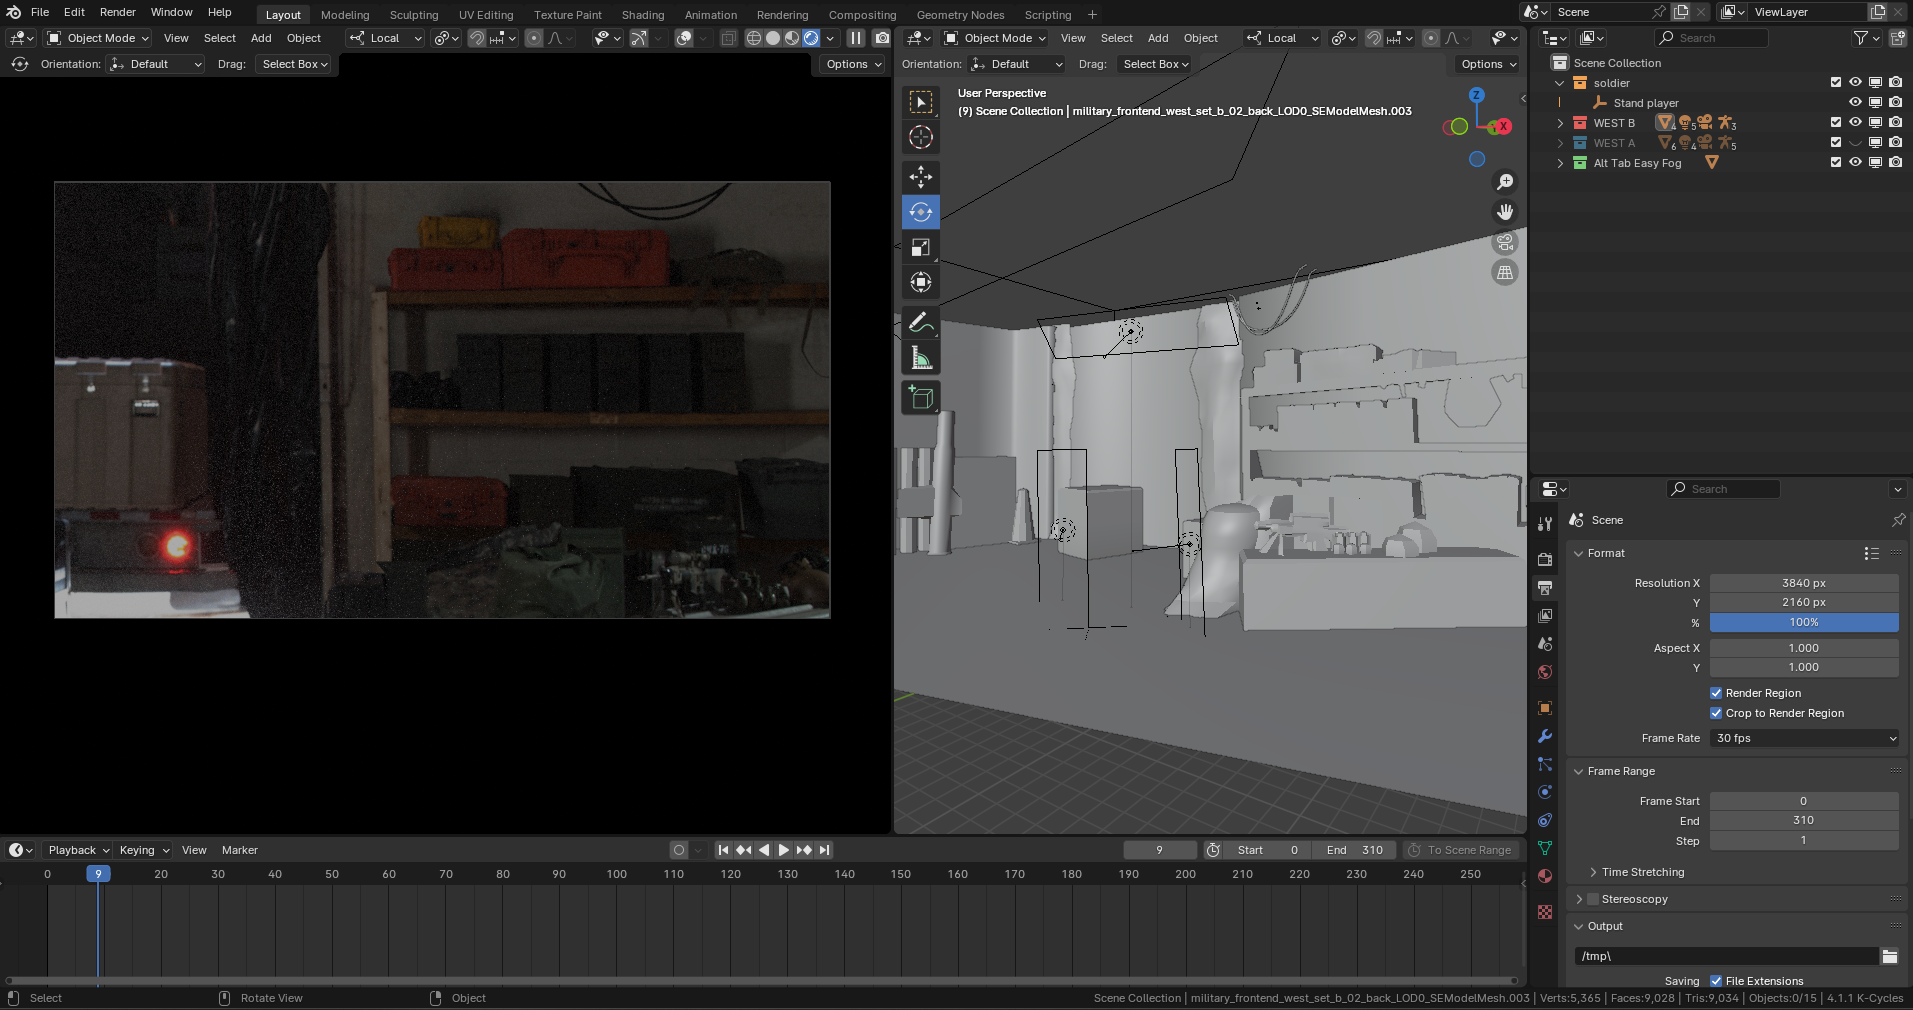Toggle exclude checkbox for soldier collection
This screenshot has width=1913, height=1010.
[1836, 83]
